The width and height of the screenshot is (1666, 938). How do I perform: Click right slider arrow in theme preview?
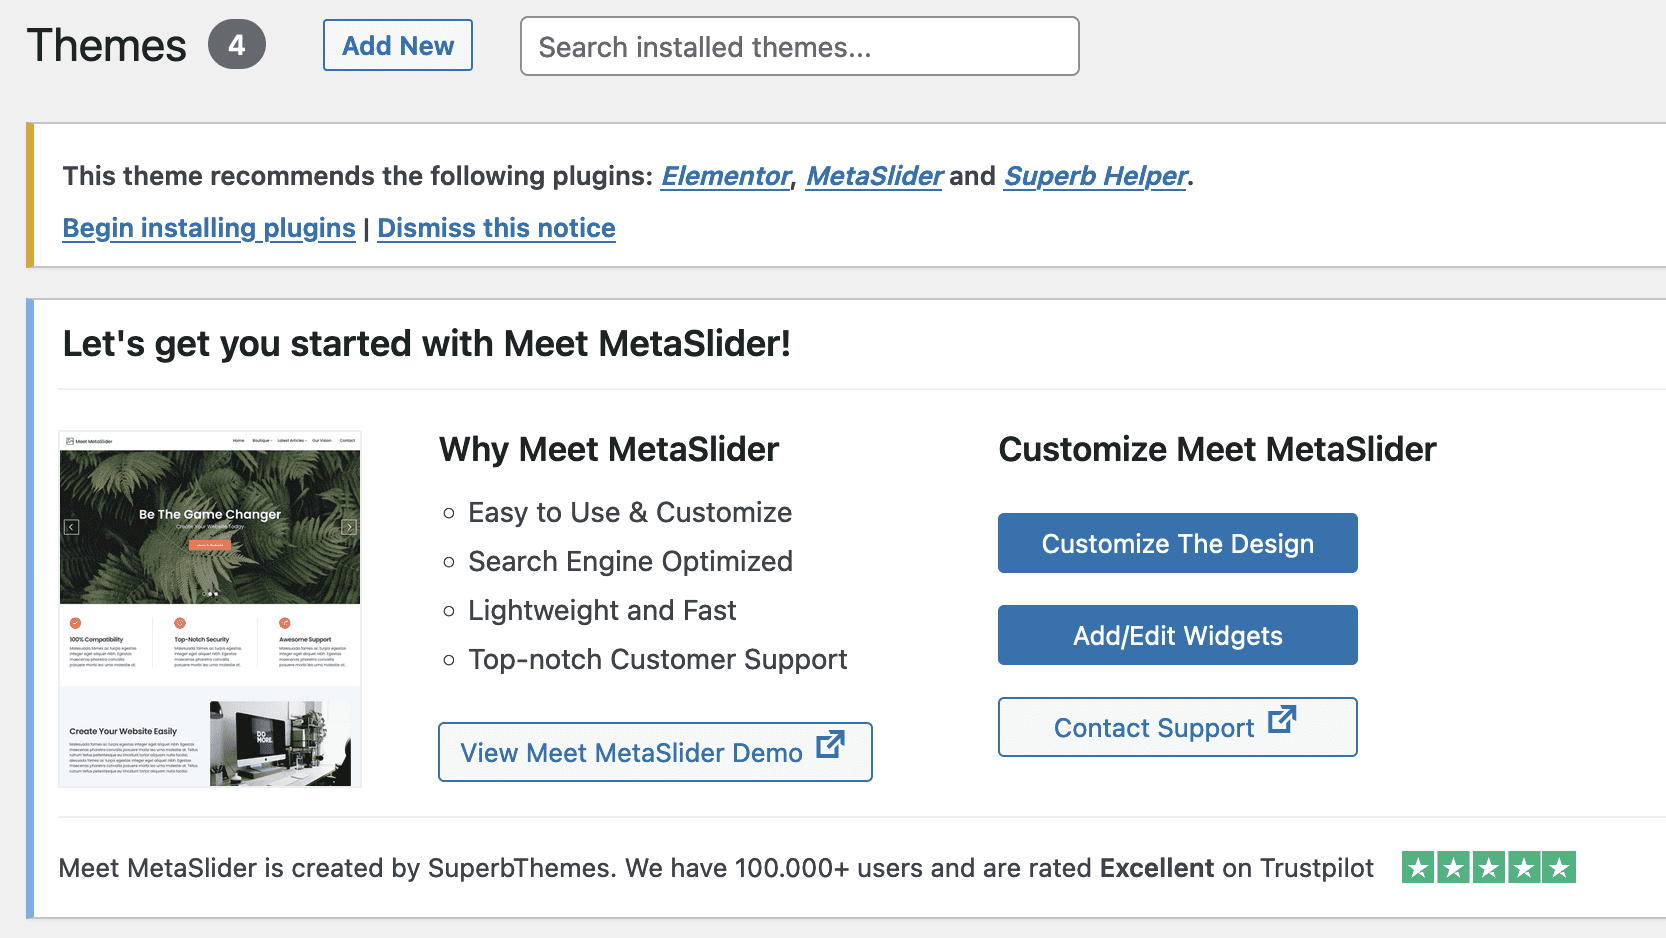(x=349, y=527)
